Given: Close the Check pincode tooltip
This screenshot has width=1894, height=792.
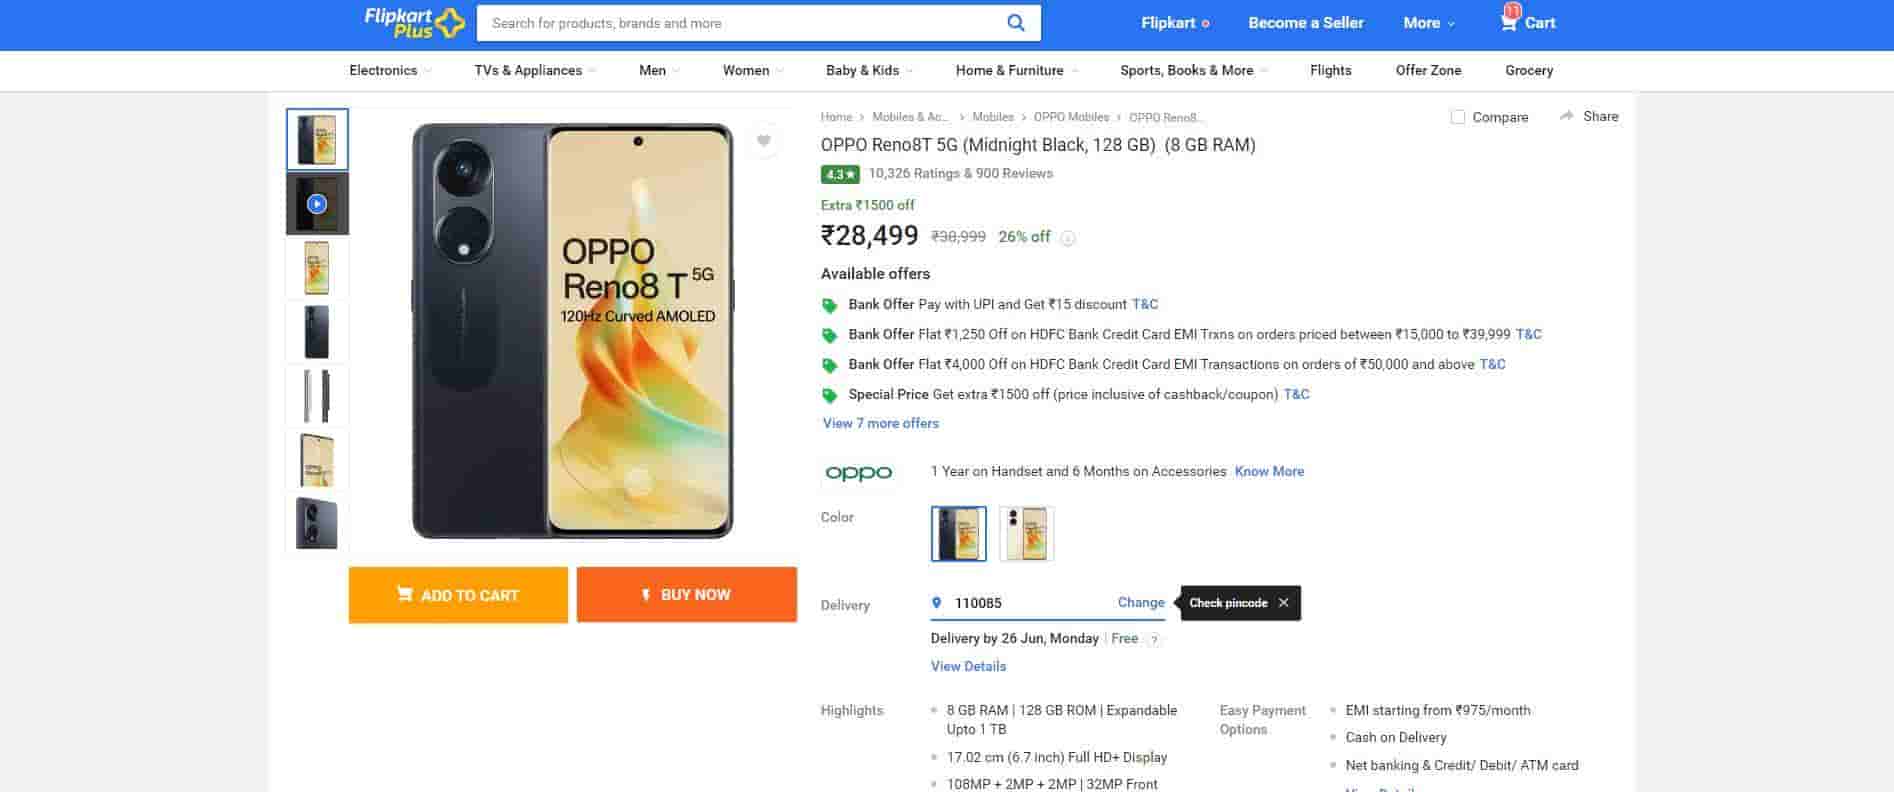Looking at the screenshot, I should tap(1283, 603).
